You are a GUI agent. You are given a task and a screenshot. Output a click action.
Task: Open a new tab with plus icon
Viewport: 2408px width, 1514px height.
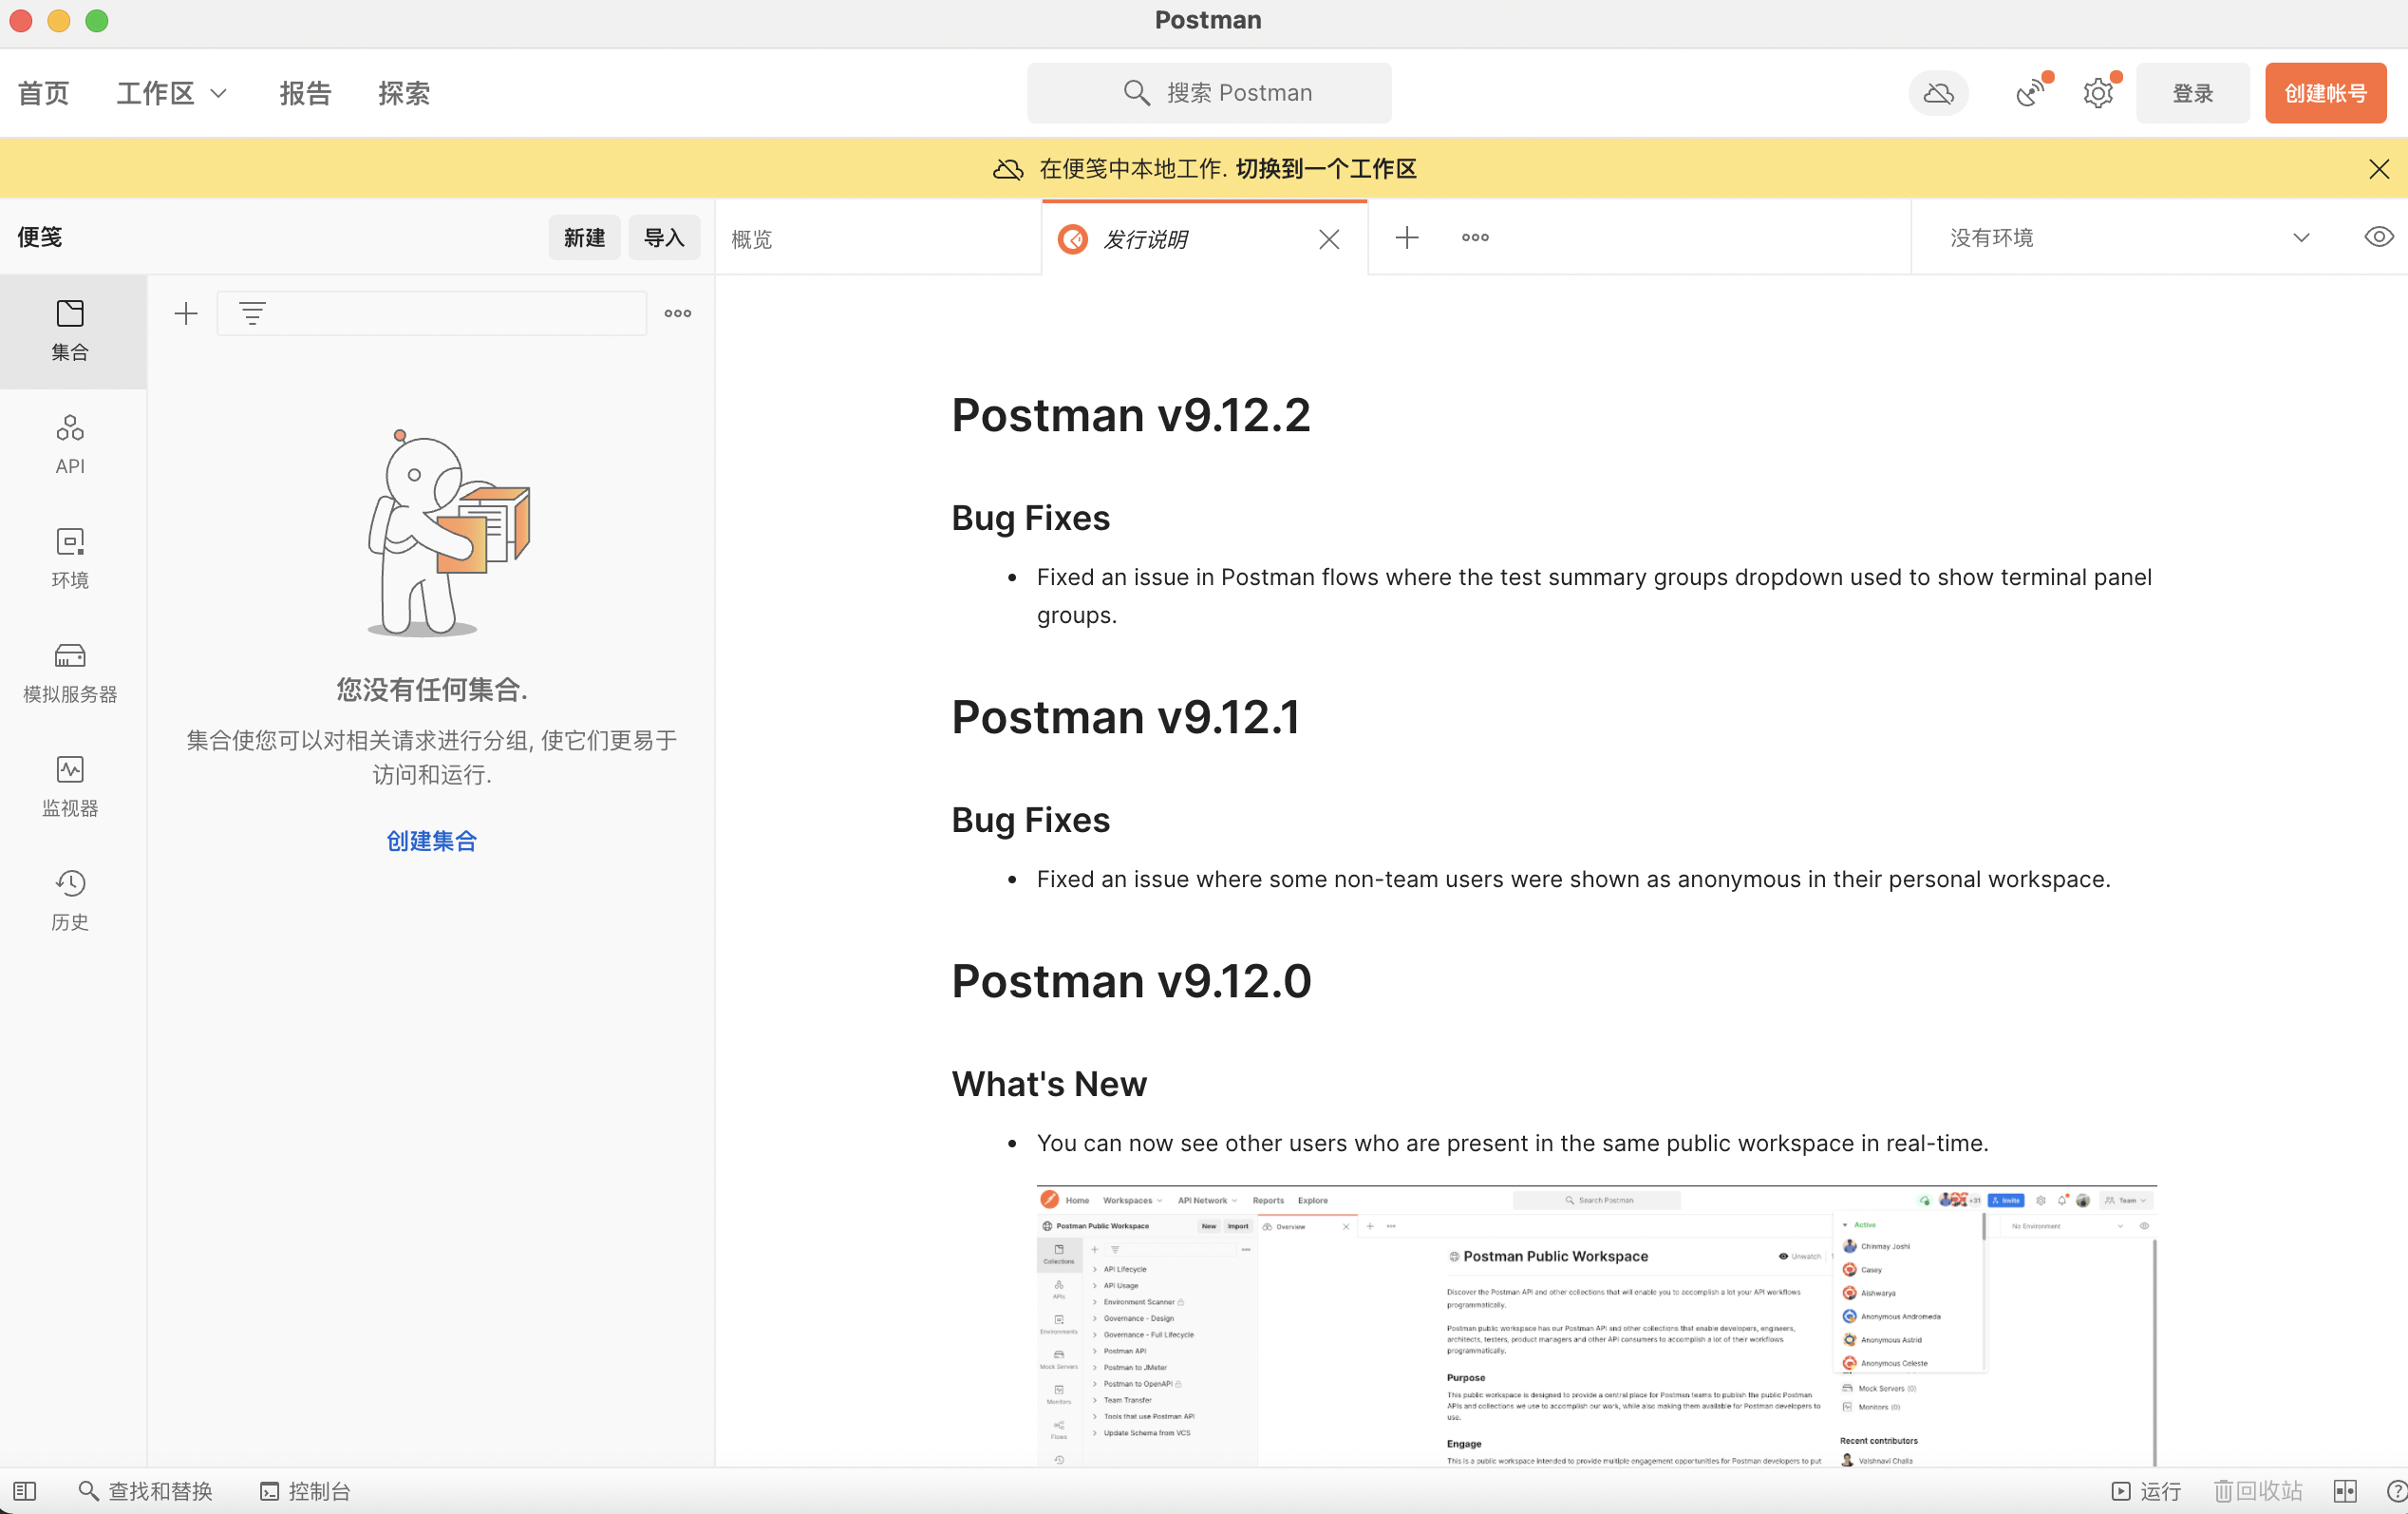click(1407, 237)
